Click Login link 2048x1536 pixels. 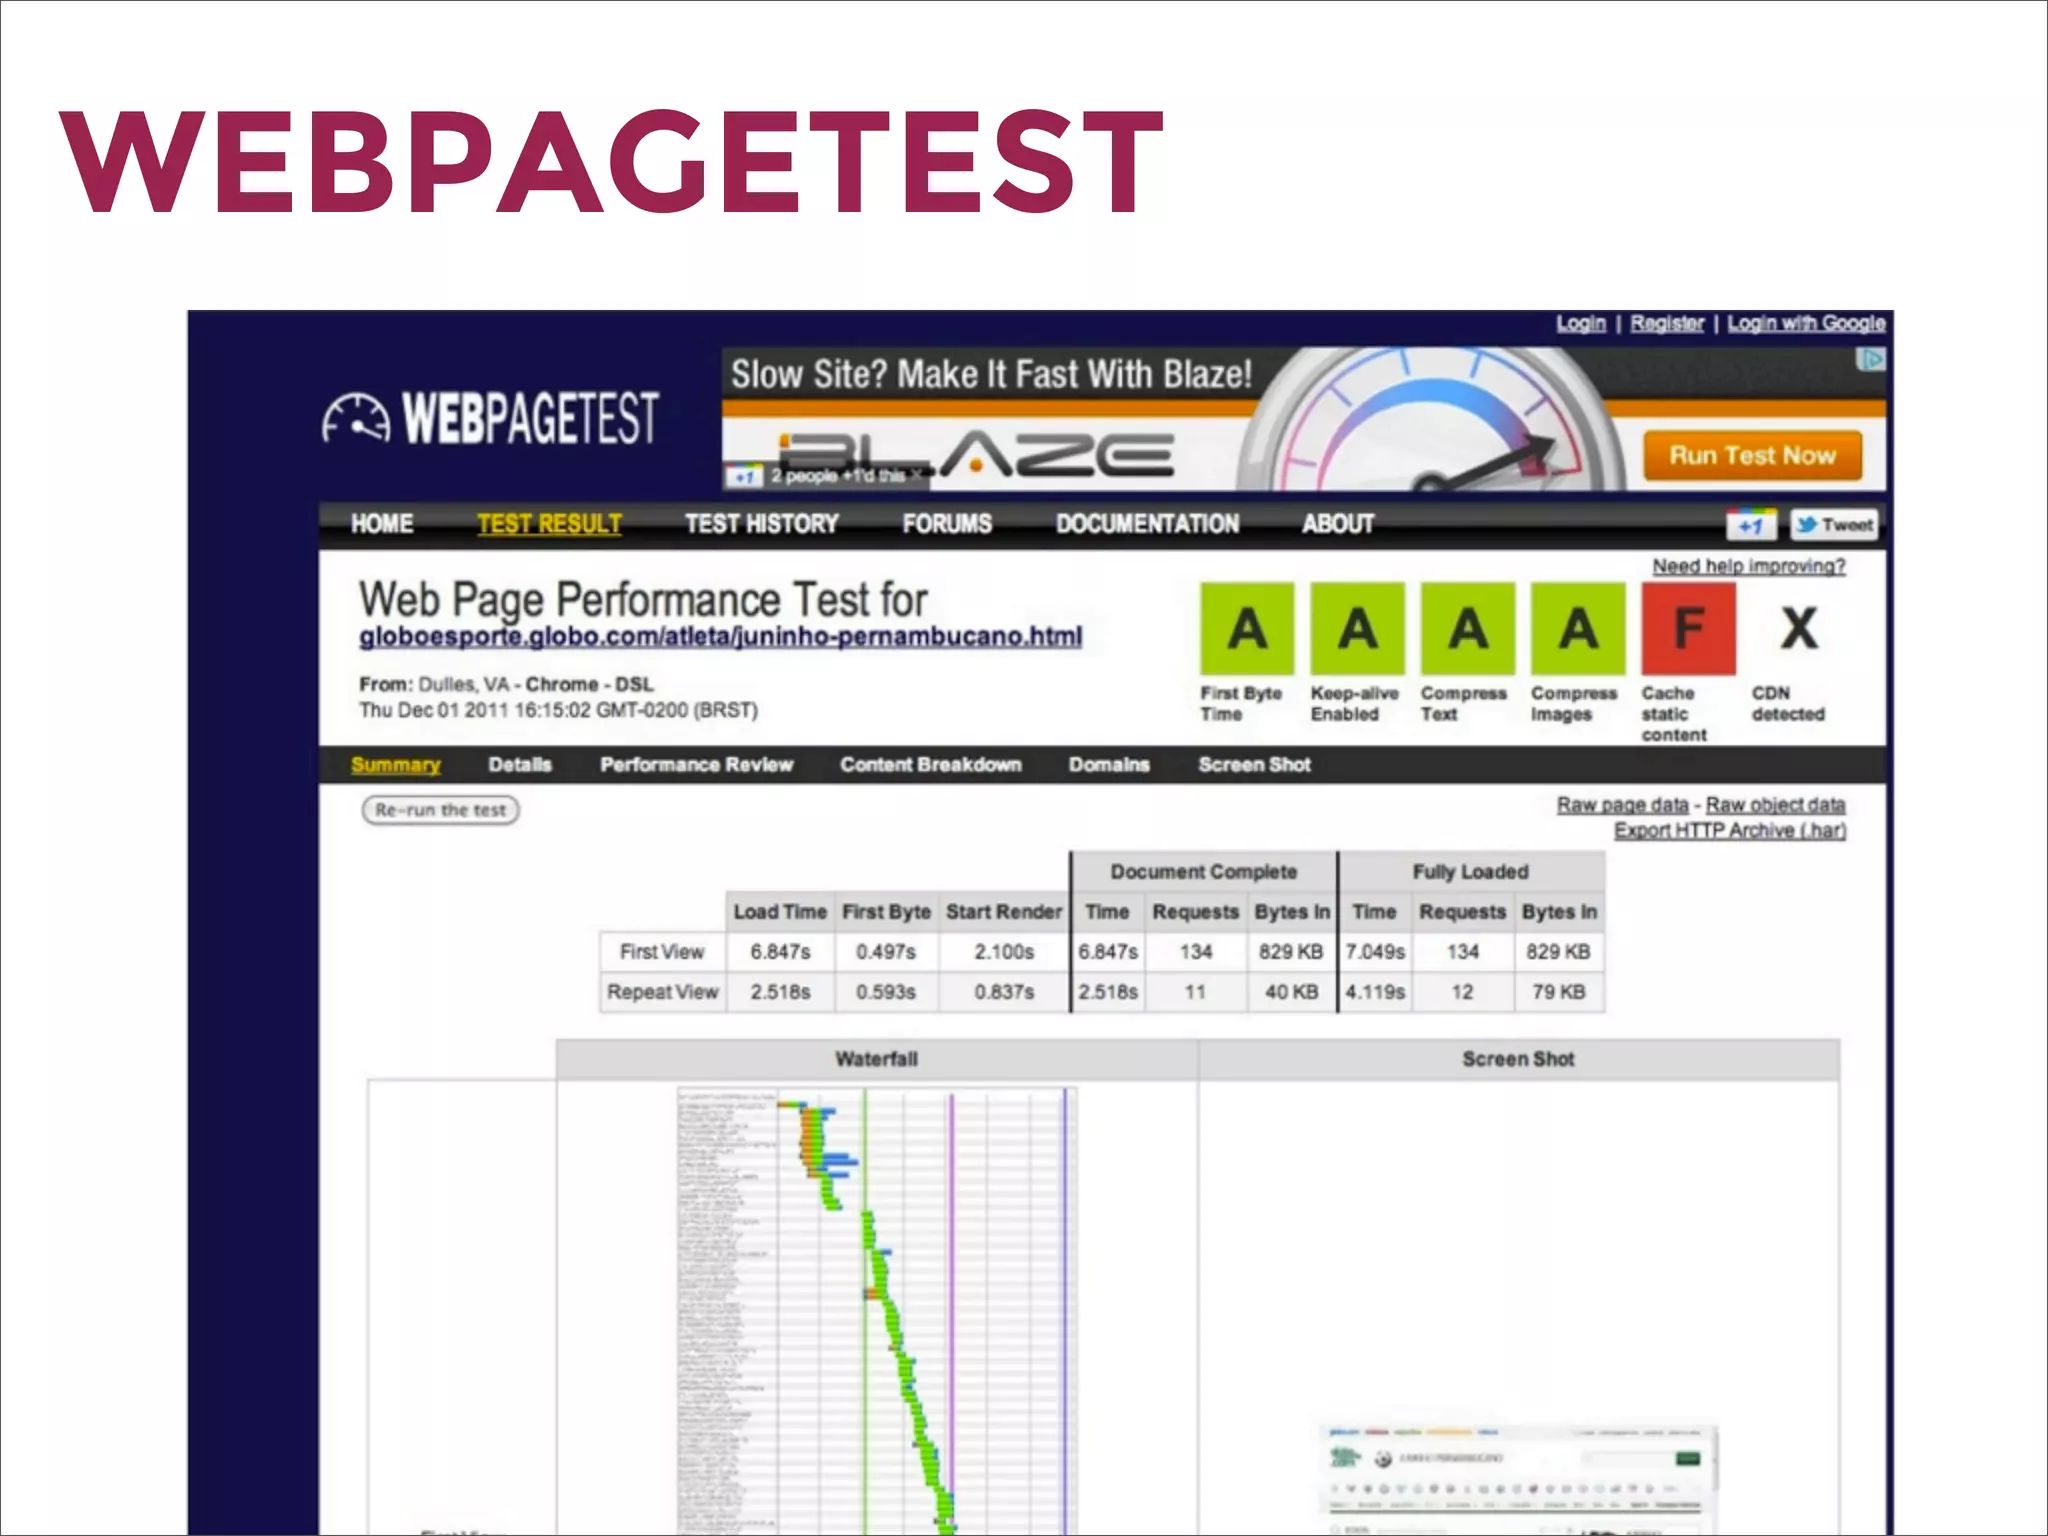[x=1581, y=323]
